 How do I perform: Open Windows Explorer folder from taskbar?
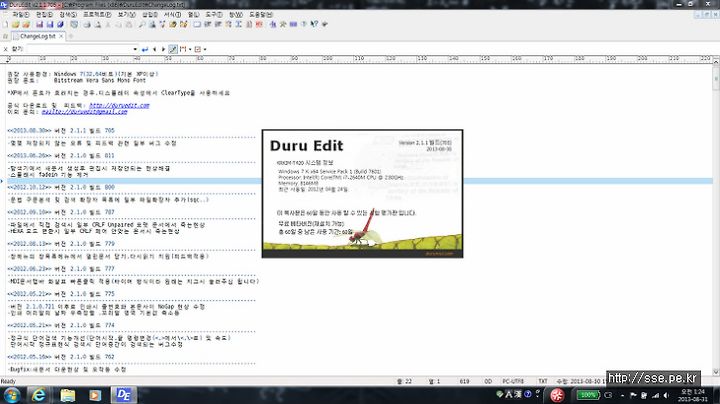[68, 395]
